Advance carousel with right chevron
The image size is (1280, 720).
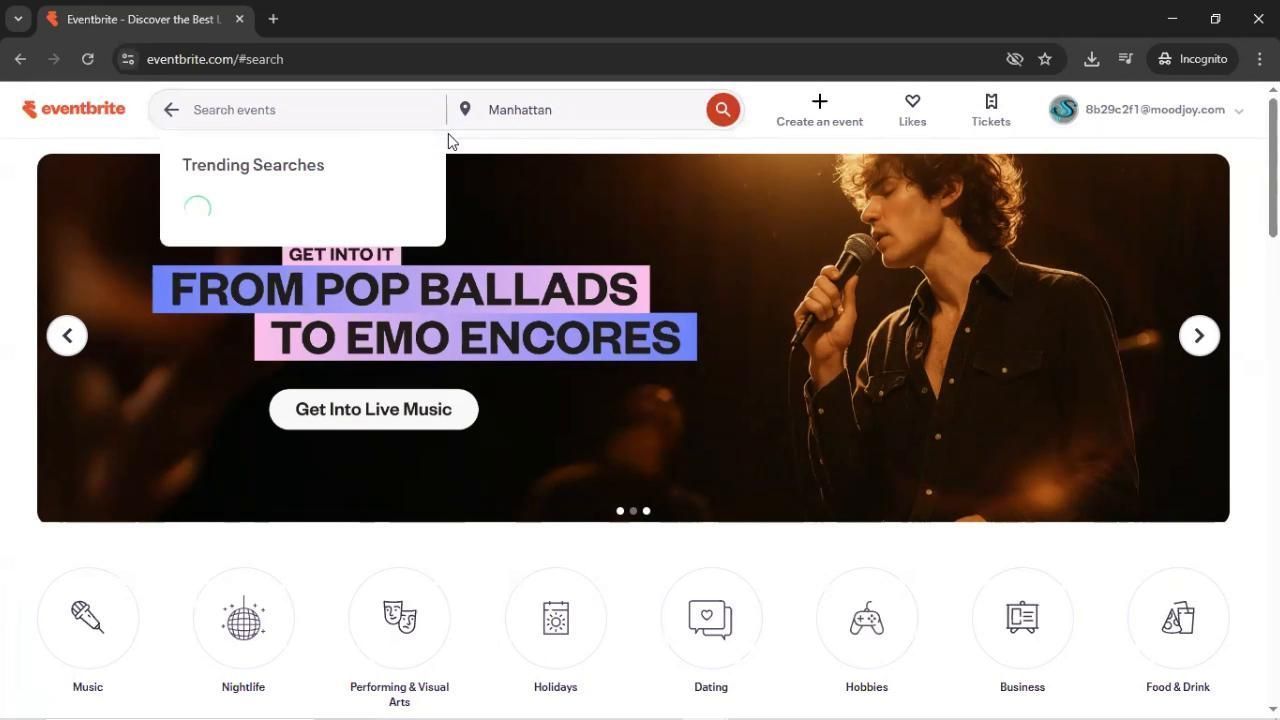(1198, 335)
